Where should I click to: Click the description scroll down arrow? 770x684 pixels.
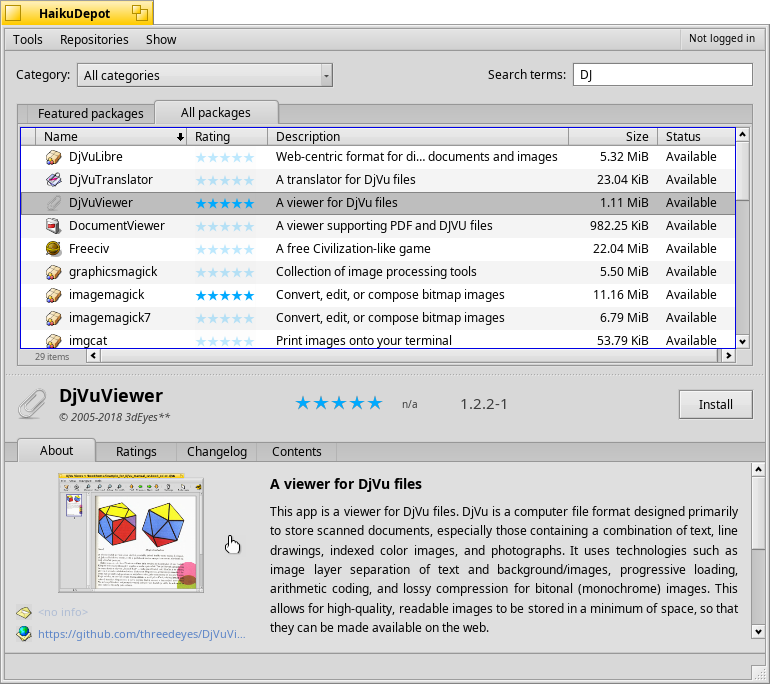pos(758,632)
